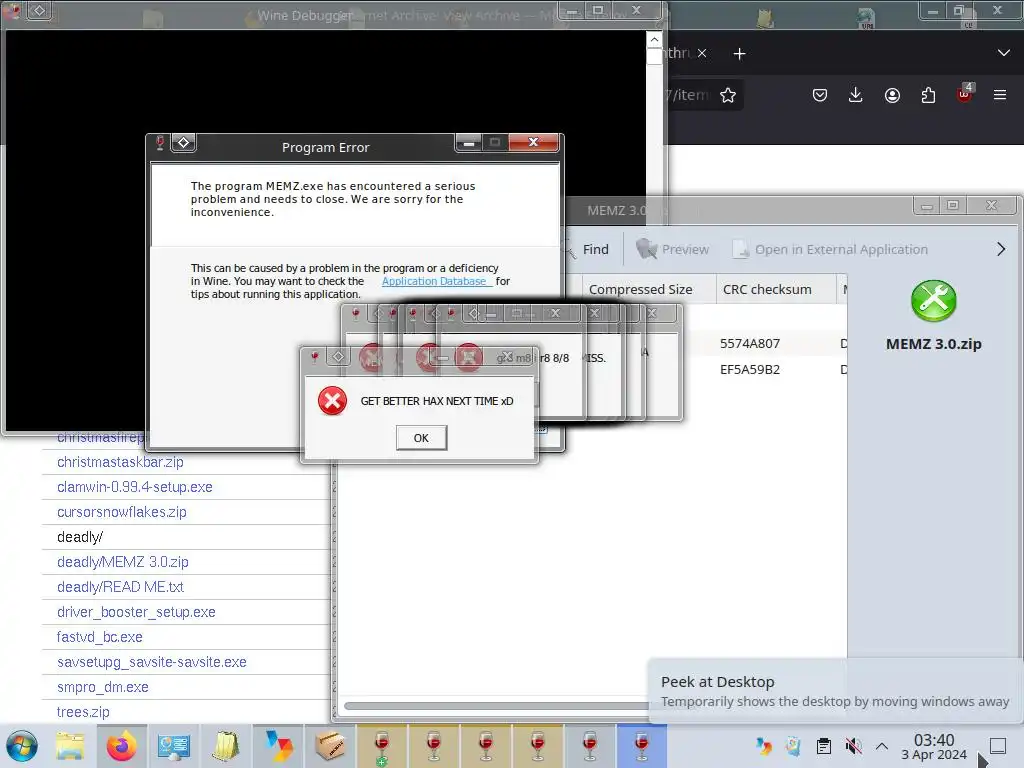Click the wine glass taskbar icon with green plus
Screen dimensions: 1024x768
pos(381,746)
